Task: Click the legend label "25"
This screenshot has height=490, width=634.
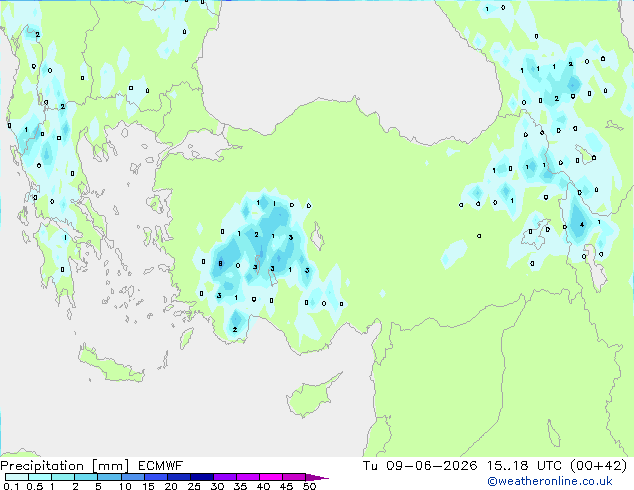Action: (194, 486)
